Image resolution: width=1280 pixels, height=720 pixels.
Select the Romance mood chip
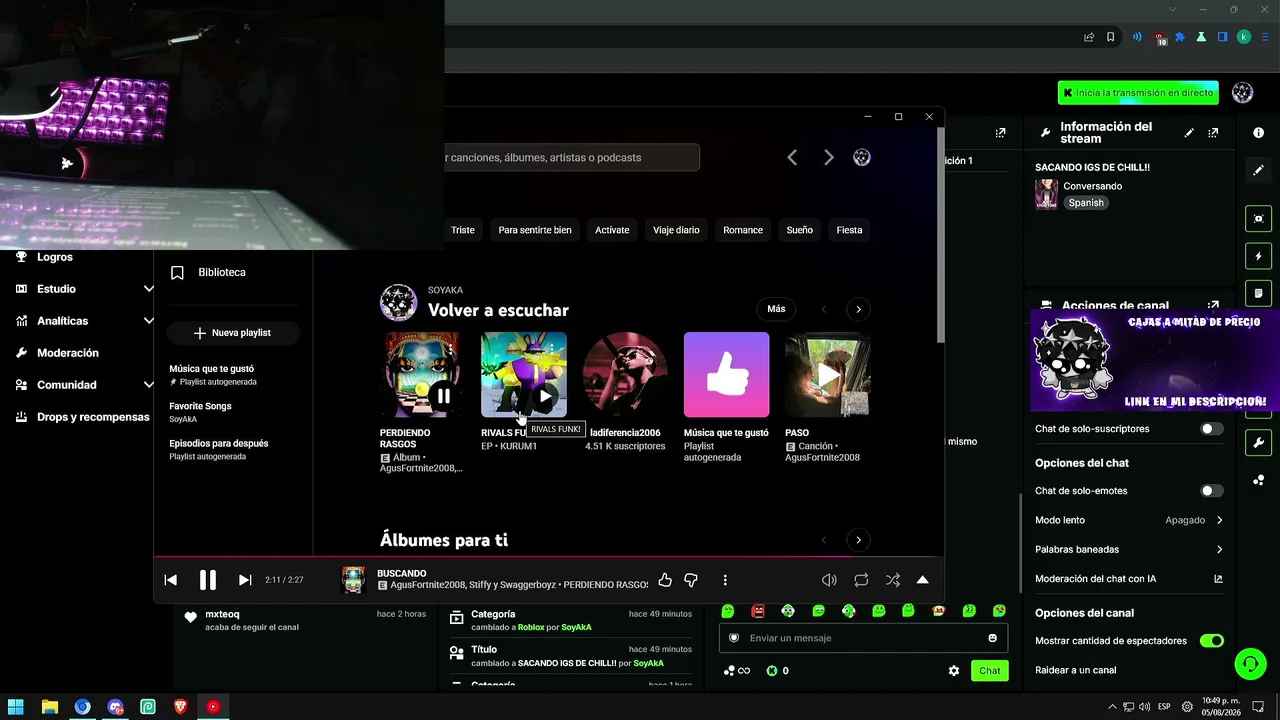pos(743,230)
